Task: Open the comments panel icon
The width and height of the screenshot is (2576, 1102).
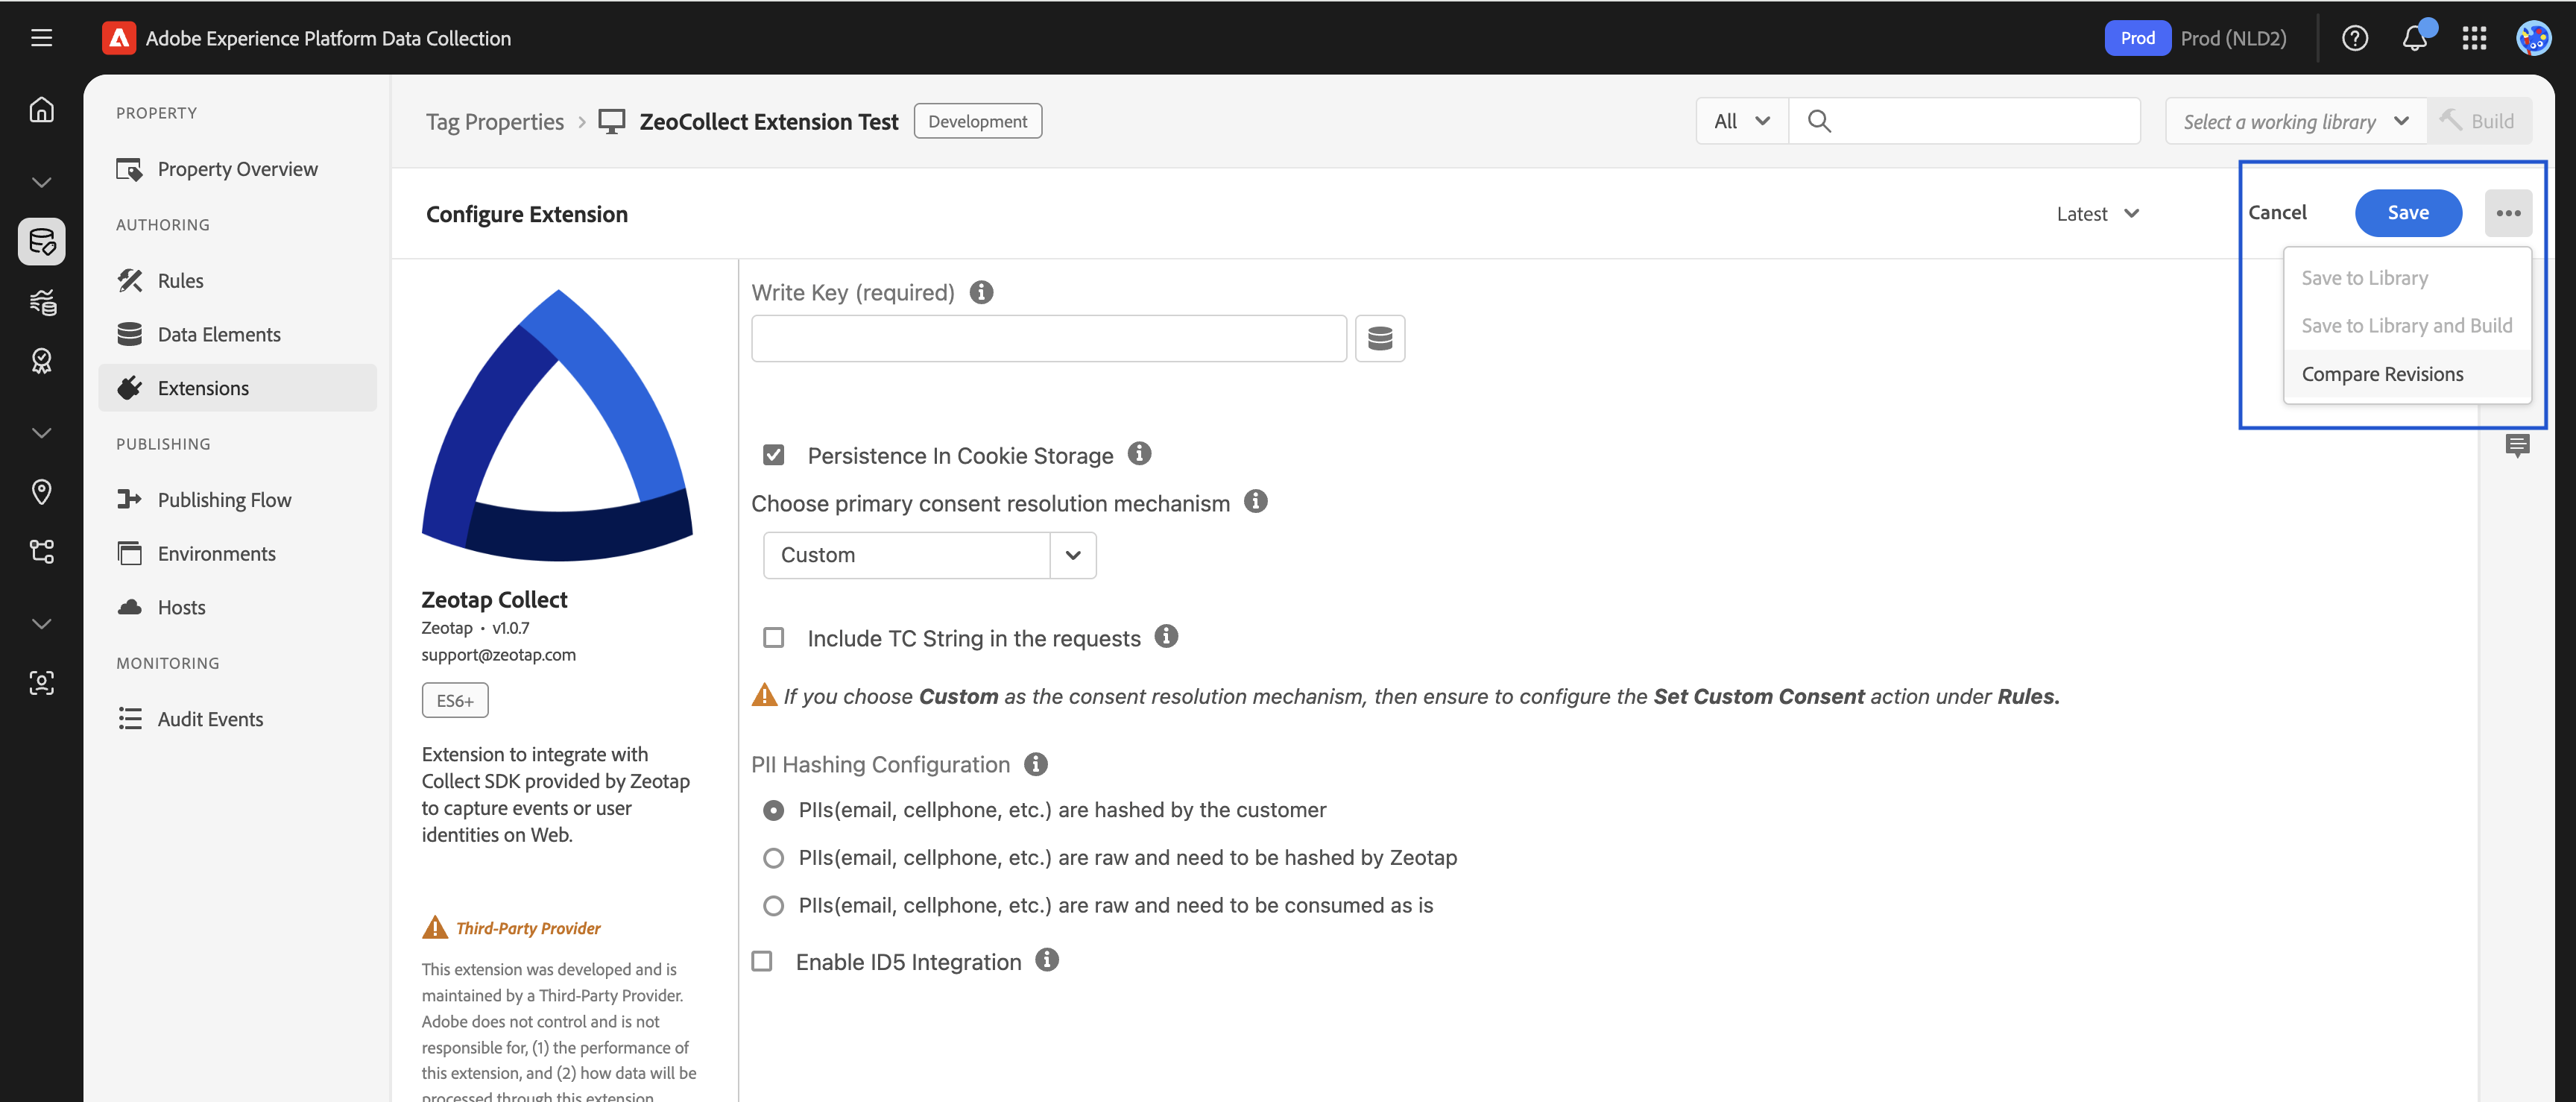Action: point(2517,445)
